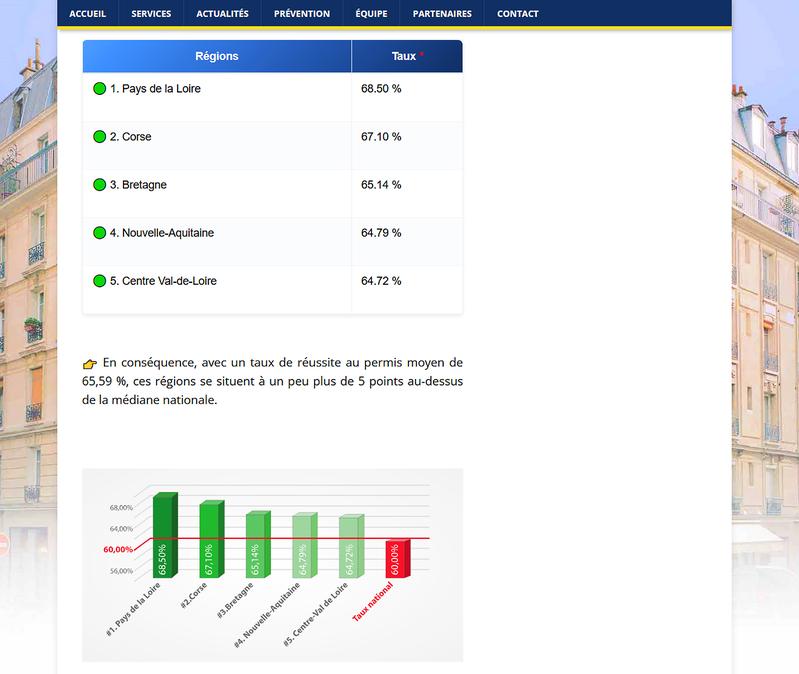The width and height of the screenshot is (799, 674).
Task: Click the green dot beside Pays de la Loire
Action: click(100, 89)
